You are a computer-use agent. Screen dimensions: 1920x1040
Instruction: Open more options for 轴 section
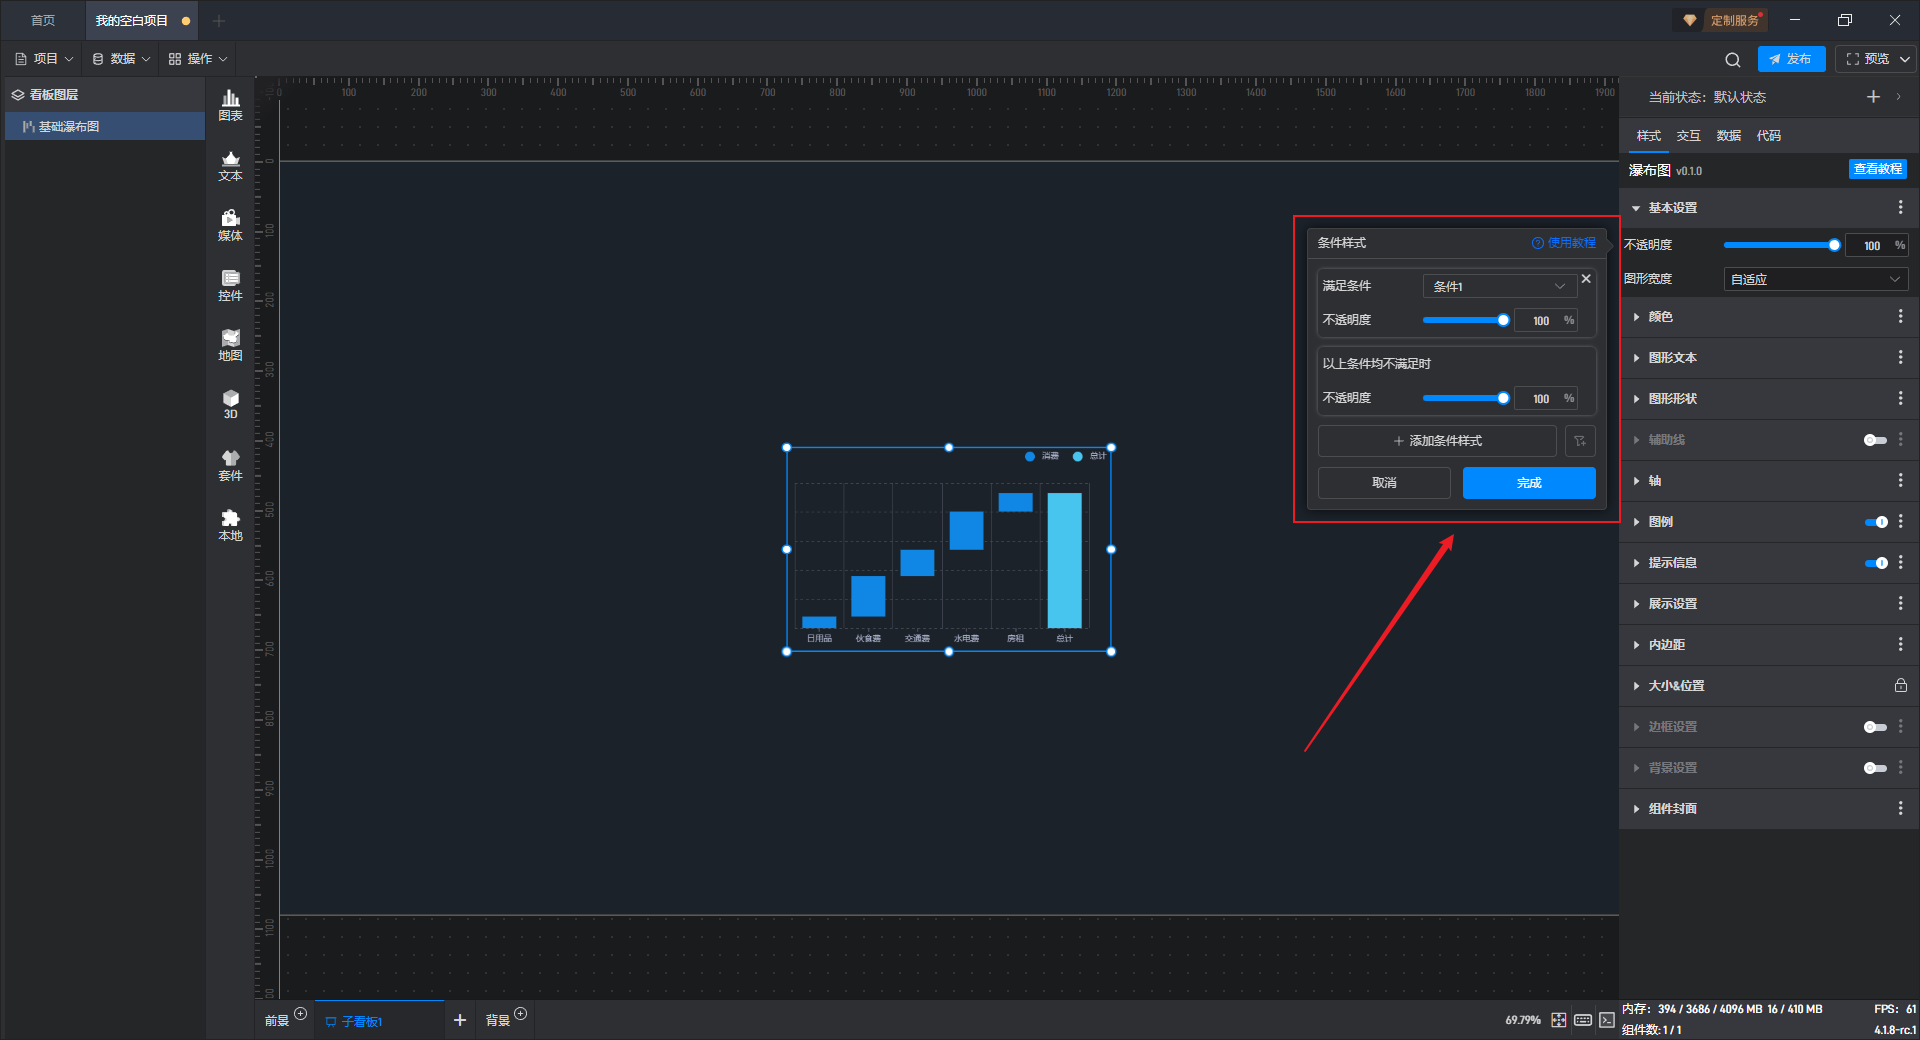tap(1900, 480)
